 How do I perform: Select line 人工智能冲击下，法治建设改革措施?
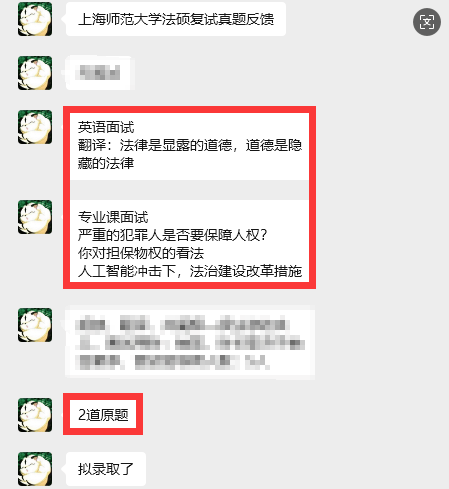click(x=190, y=271)
